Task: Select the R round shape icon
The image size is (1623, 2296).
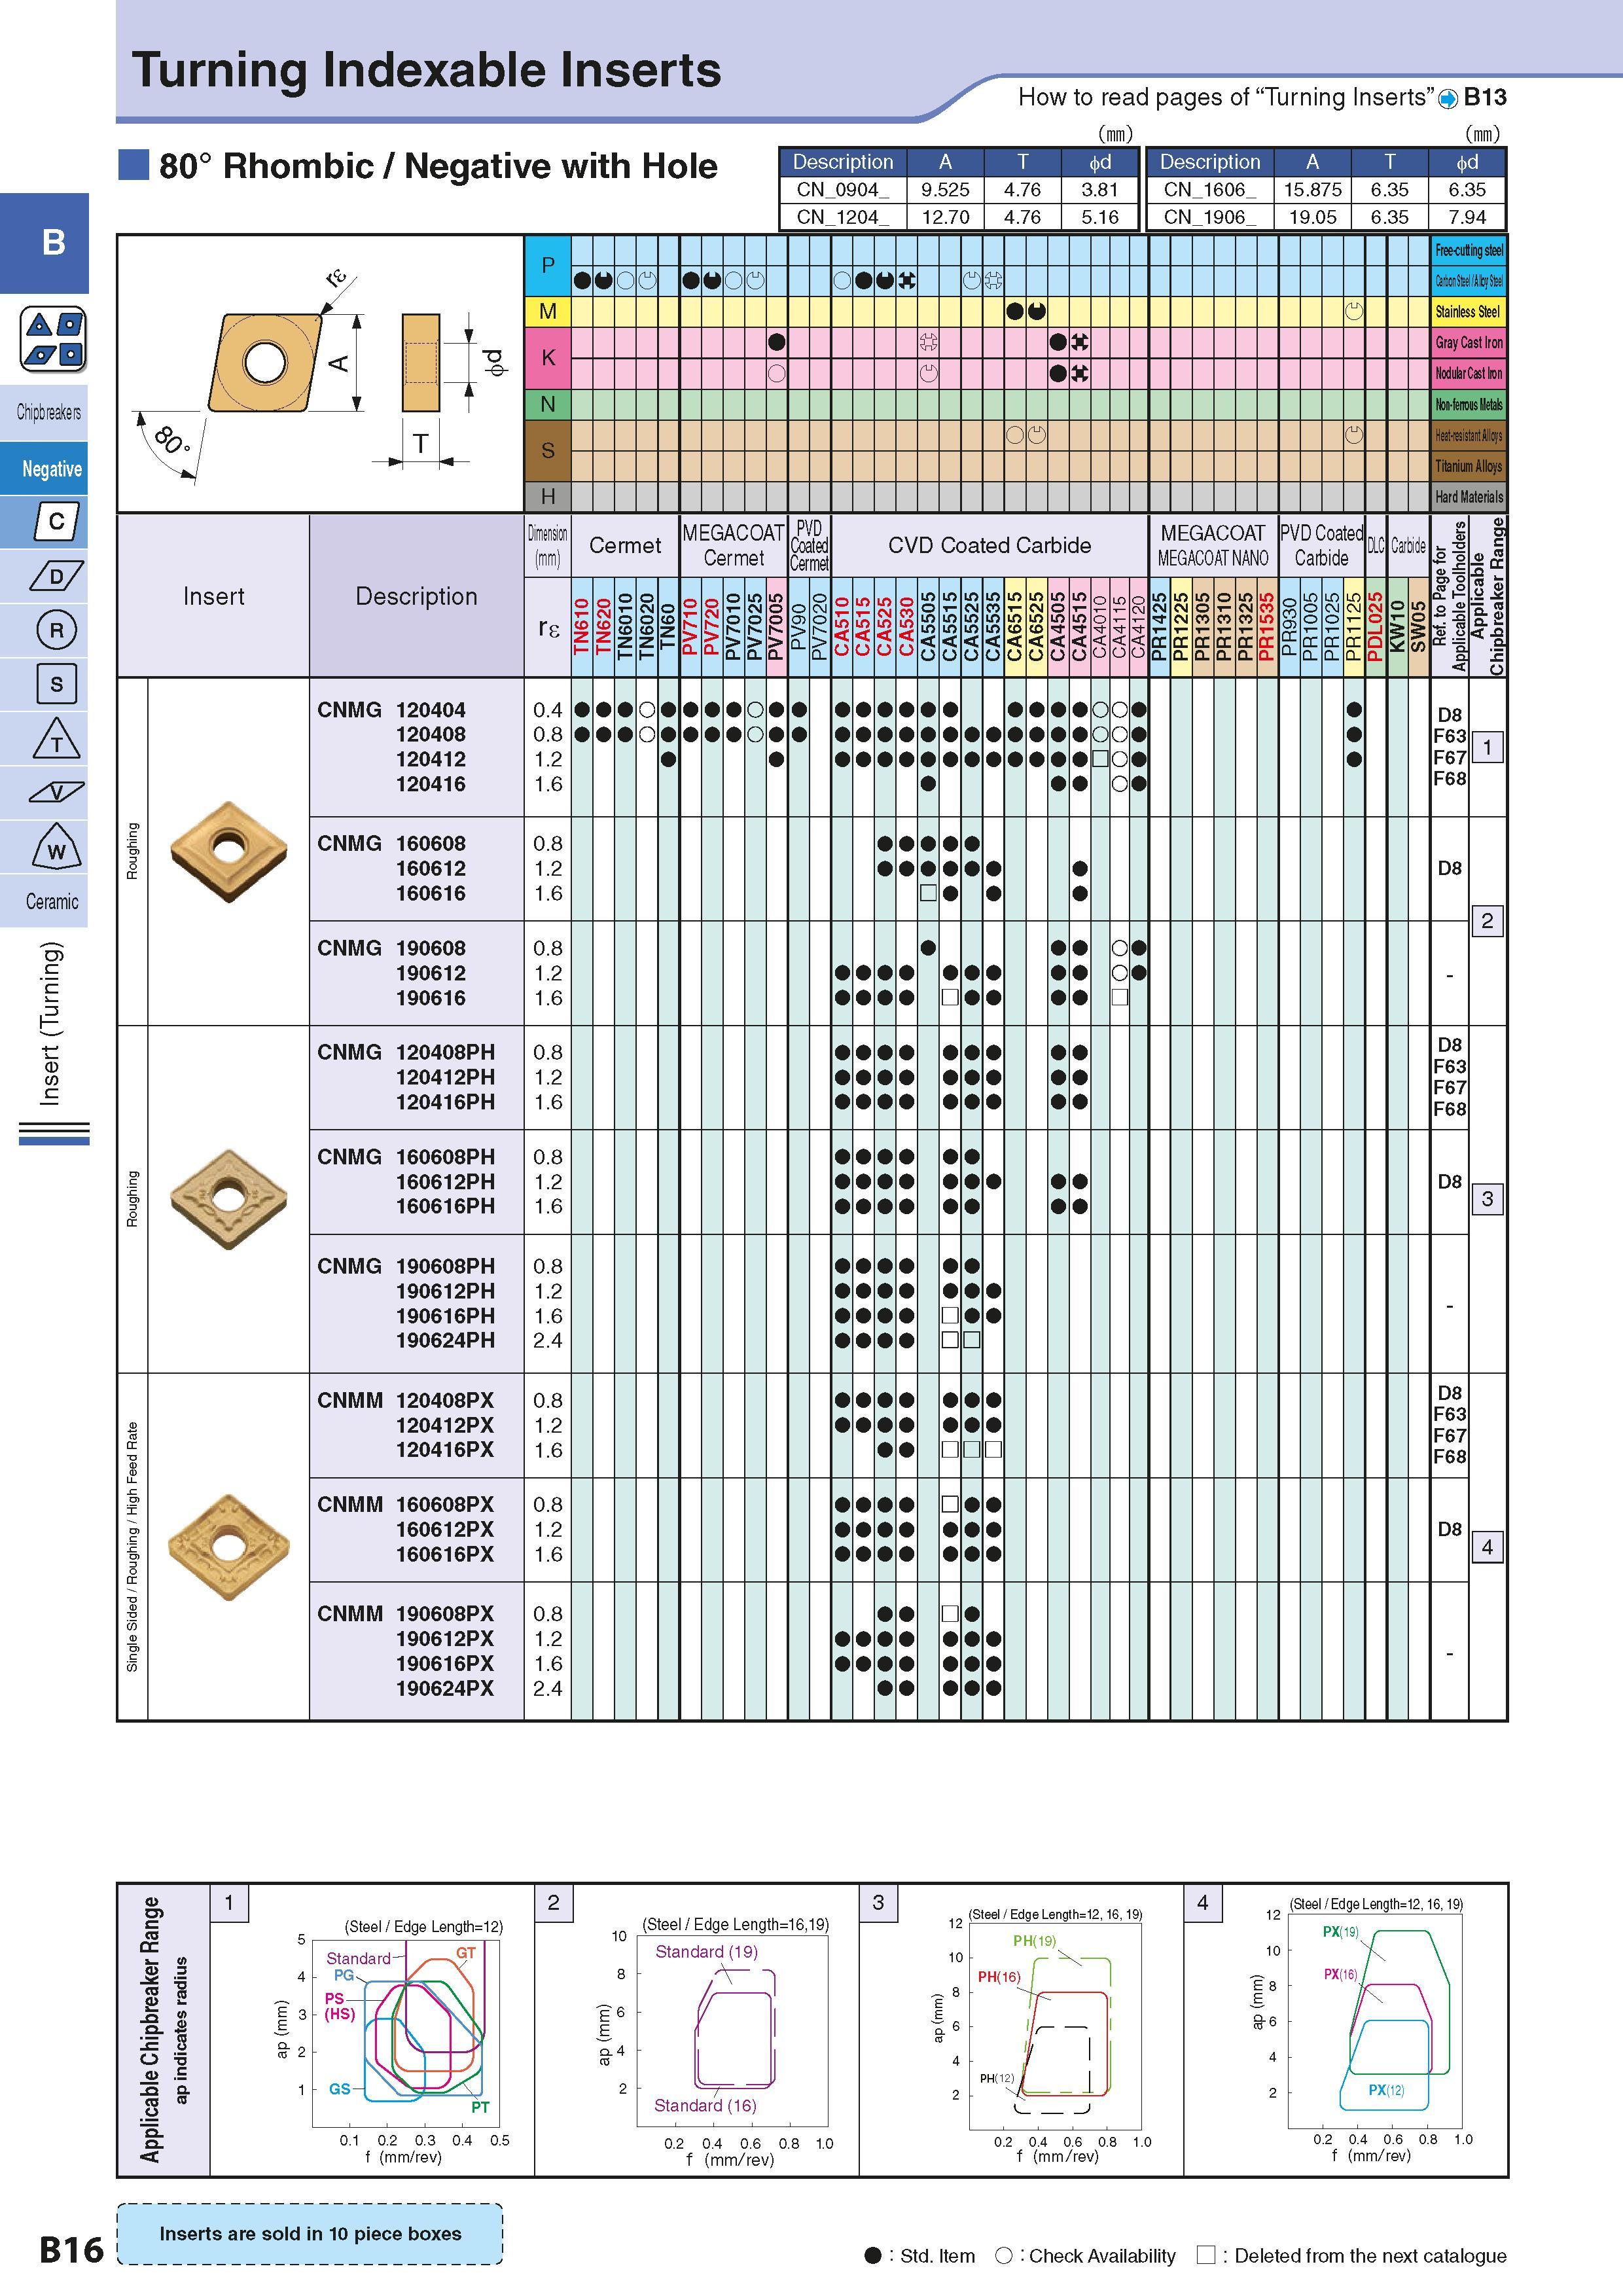Action: (x=56, y=630)
